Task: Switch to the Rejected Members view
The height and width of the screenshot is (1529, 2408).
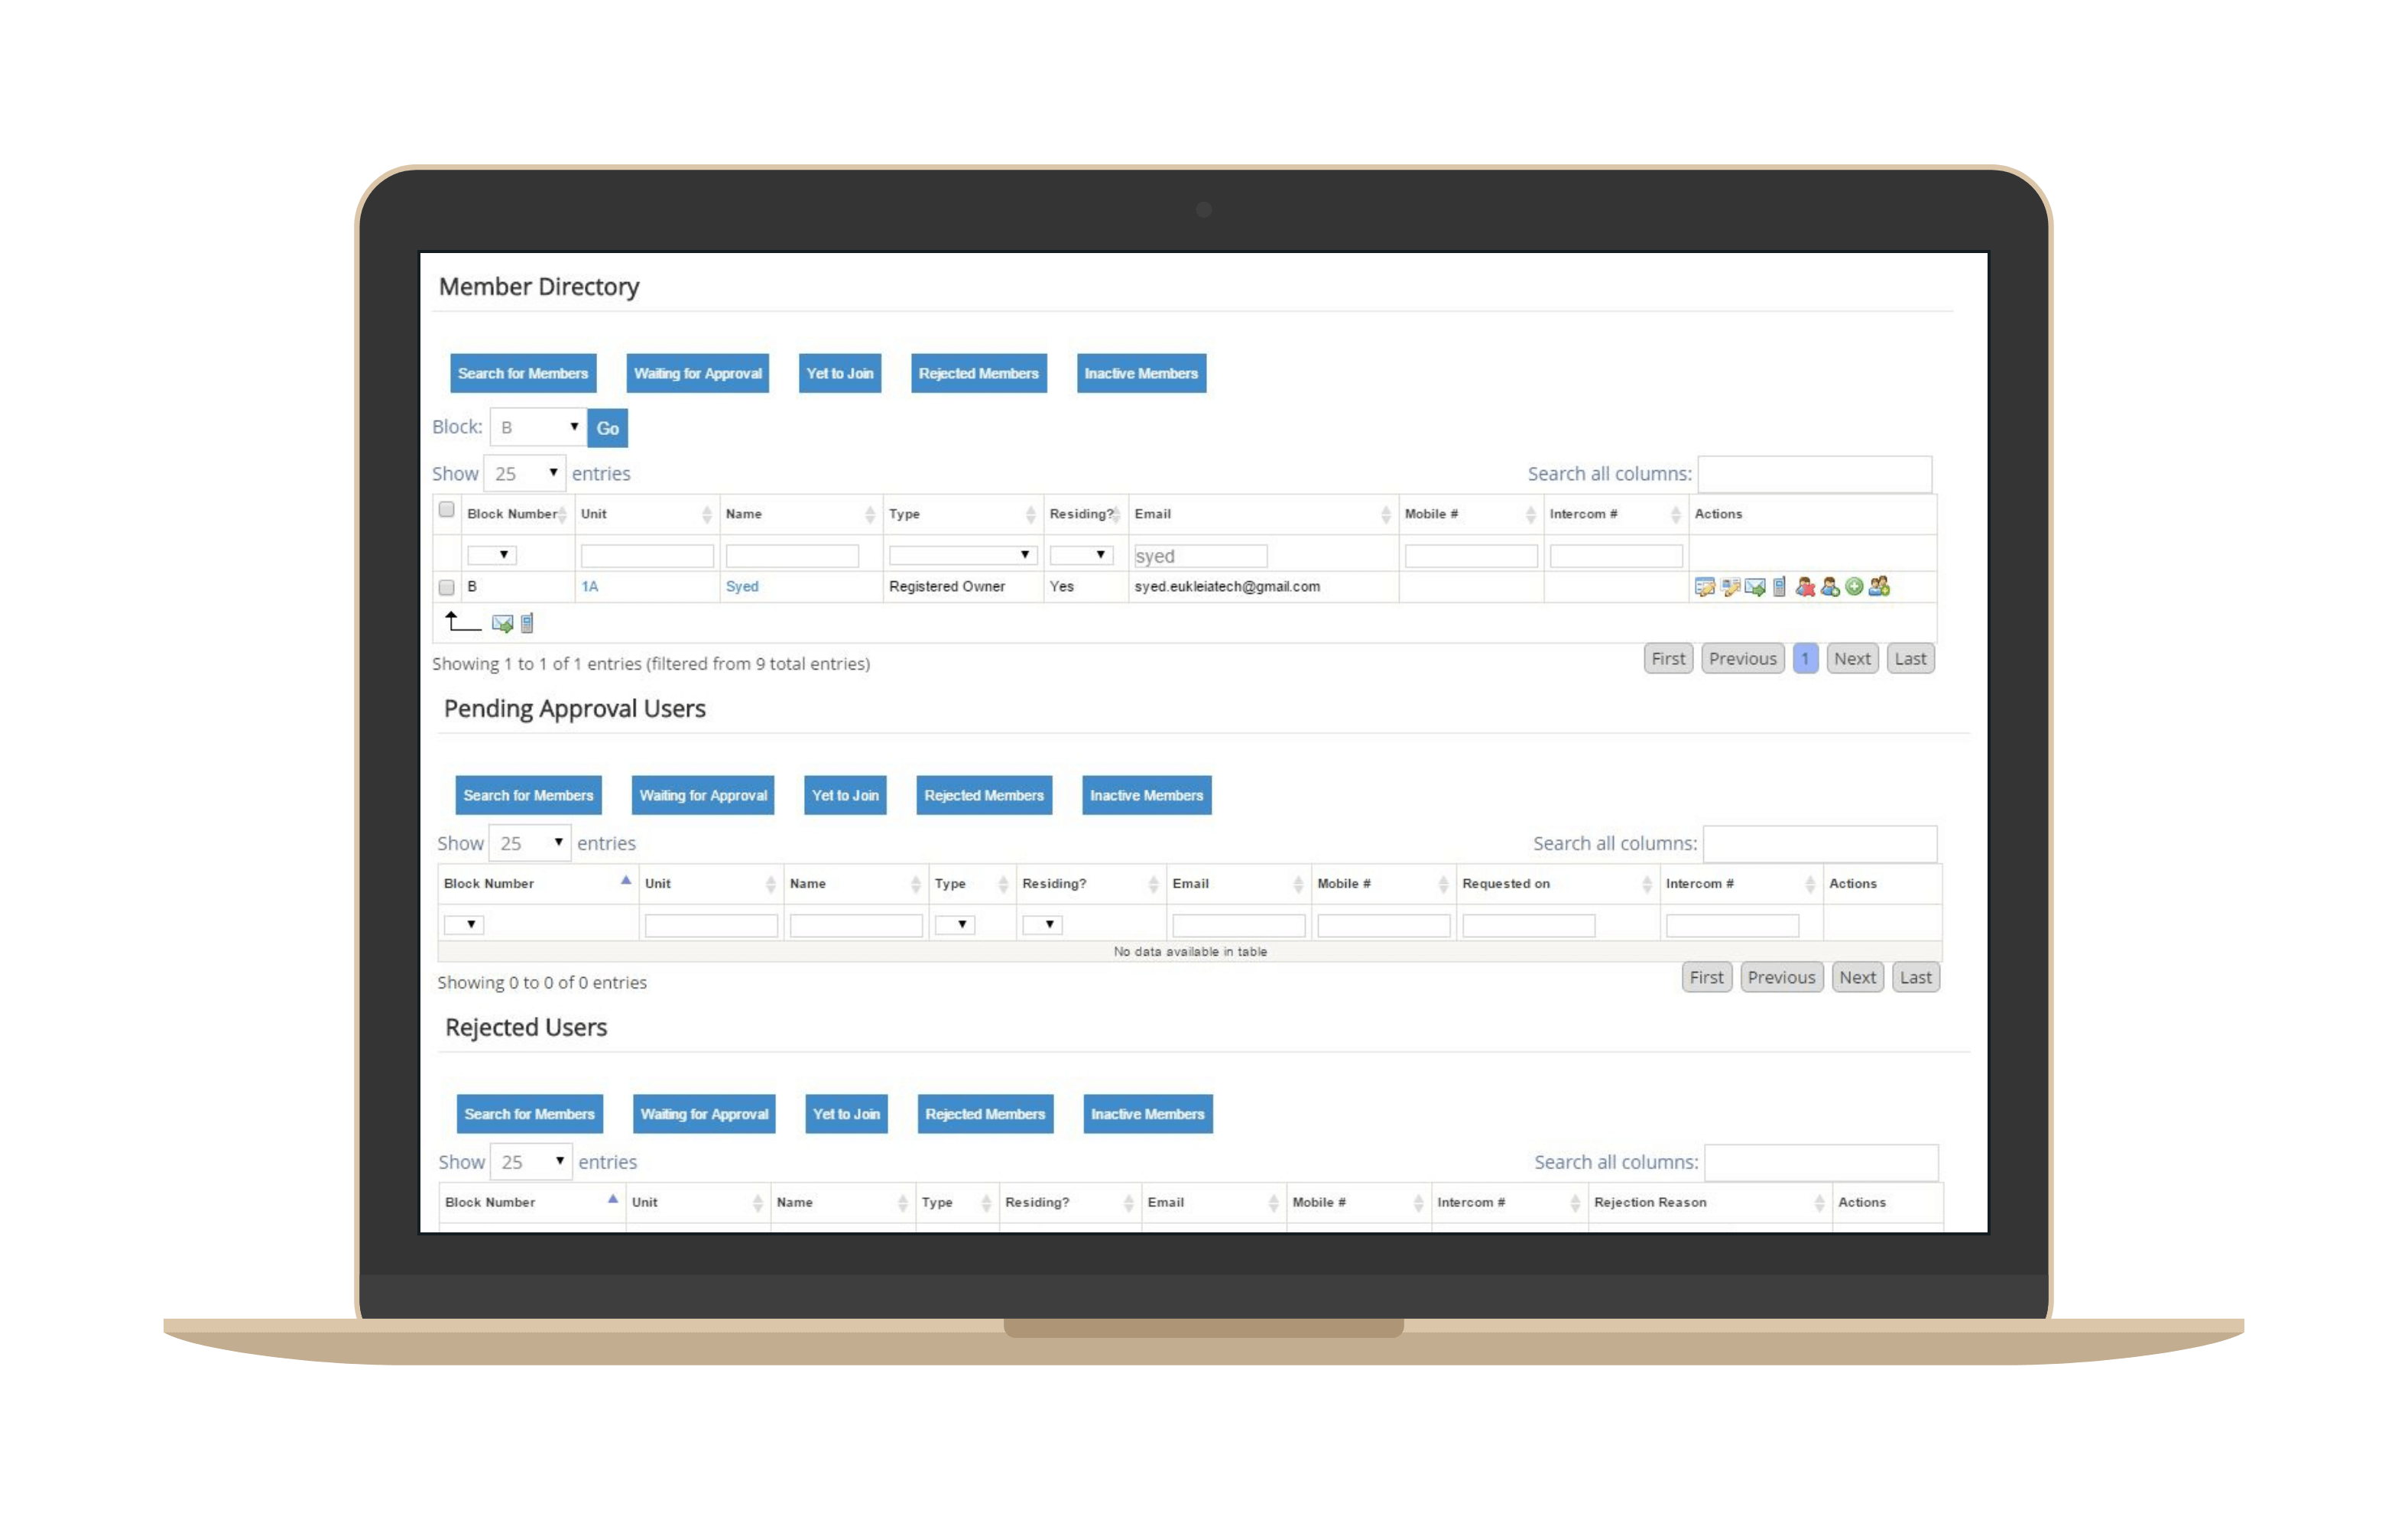Action: point(978,373)
